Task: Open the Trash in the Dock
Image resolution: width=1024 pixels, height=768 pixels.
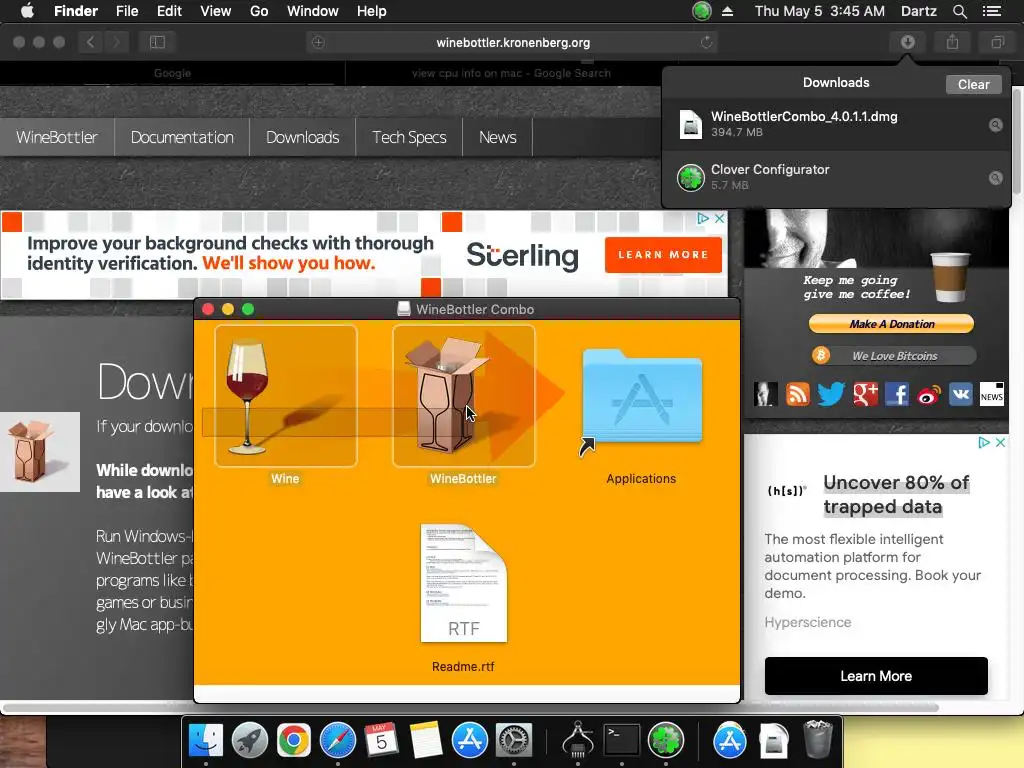Action: pyautogui.click(x=817, y=739)
